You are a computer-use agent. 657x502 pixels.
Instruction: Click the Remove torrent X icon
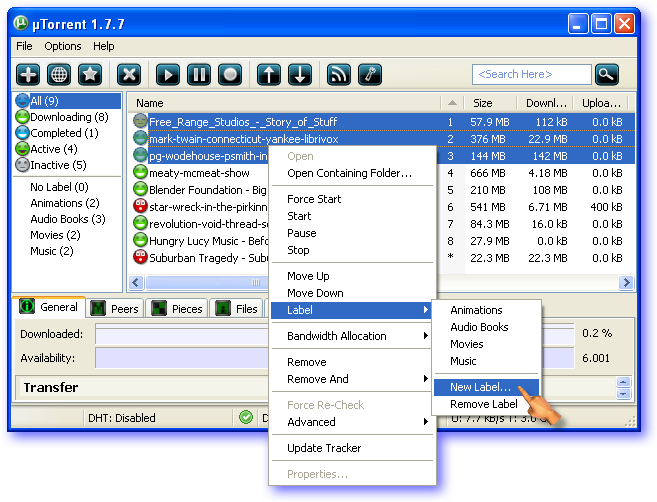coord(128,74)
